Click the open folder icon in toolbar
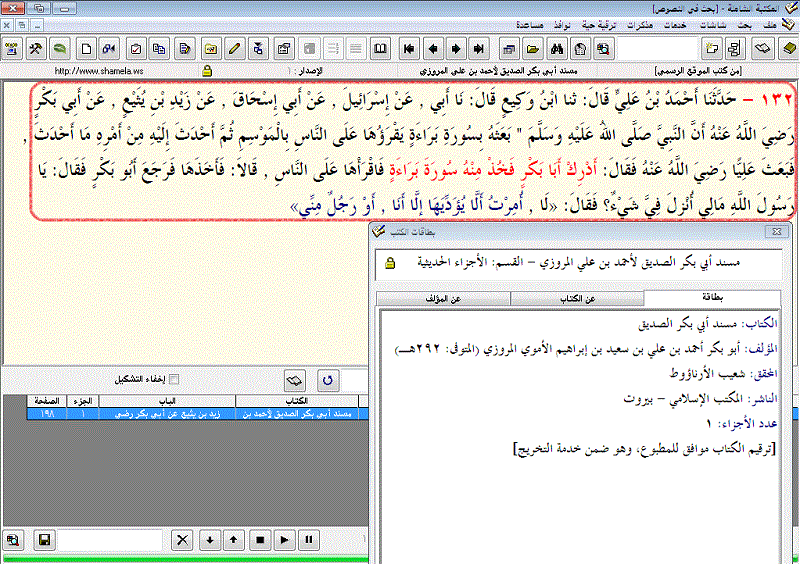The width and height of the screenshot is (800, 564). click(x=533, y=48)
